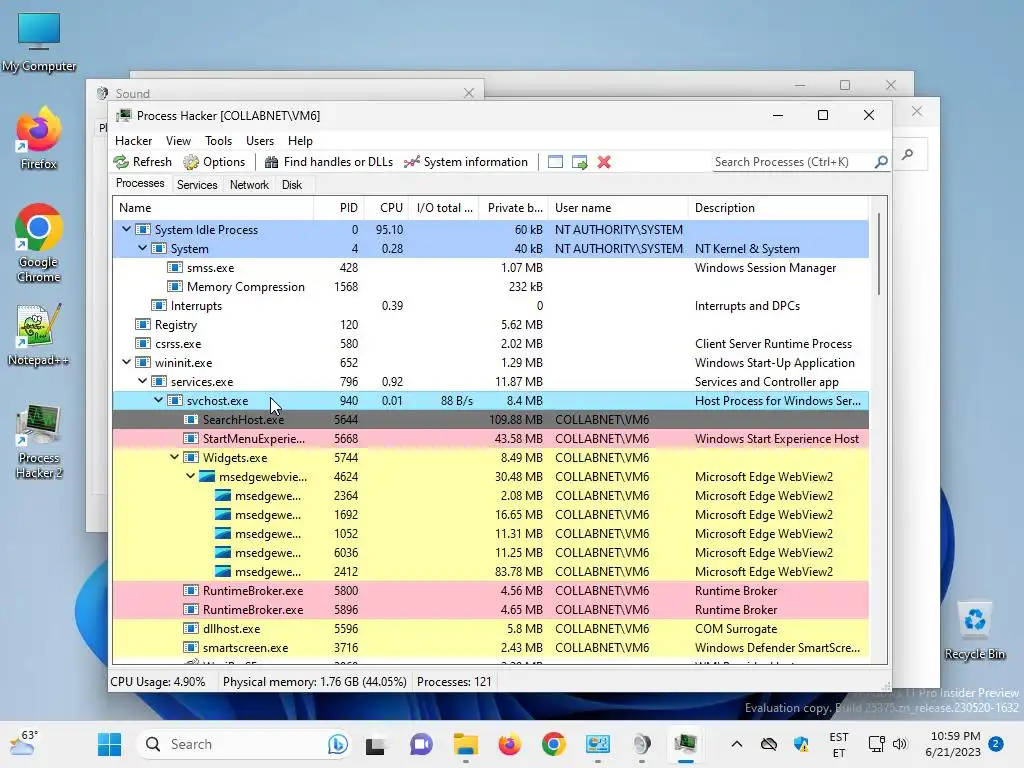Collapse the System process node
The width and height of the screenshot is (1024, 768).
tap(142, 248)
